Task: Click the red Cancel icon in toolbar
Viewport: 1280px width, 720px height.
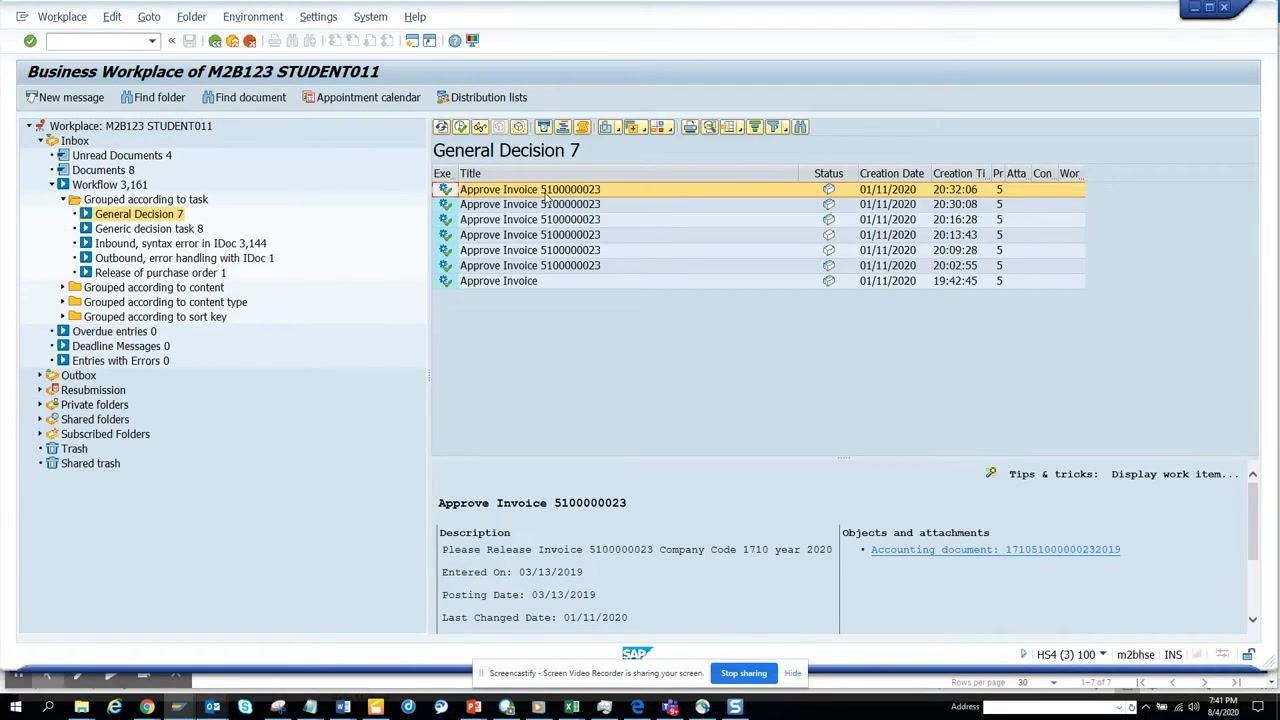Action: pos(250,41)
